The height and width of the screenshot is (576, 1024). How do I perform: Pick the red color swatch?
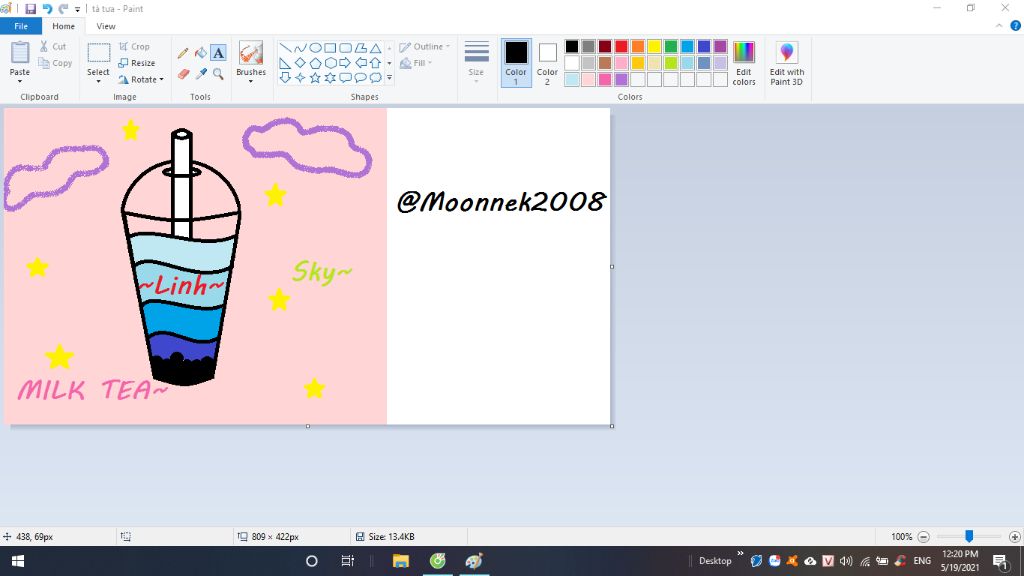[621, 46]
